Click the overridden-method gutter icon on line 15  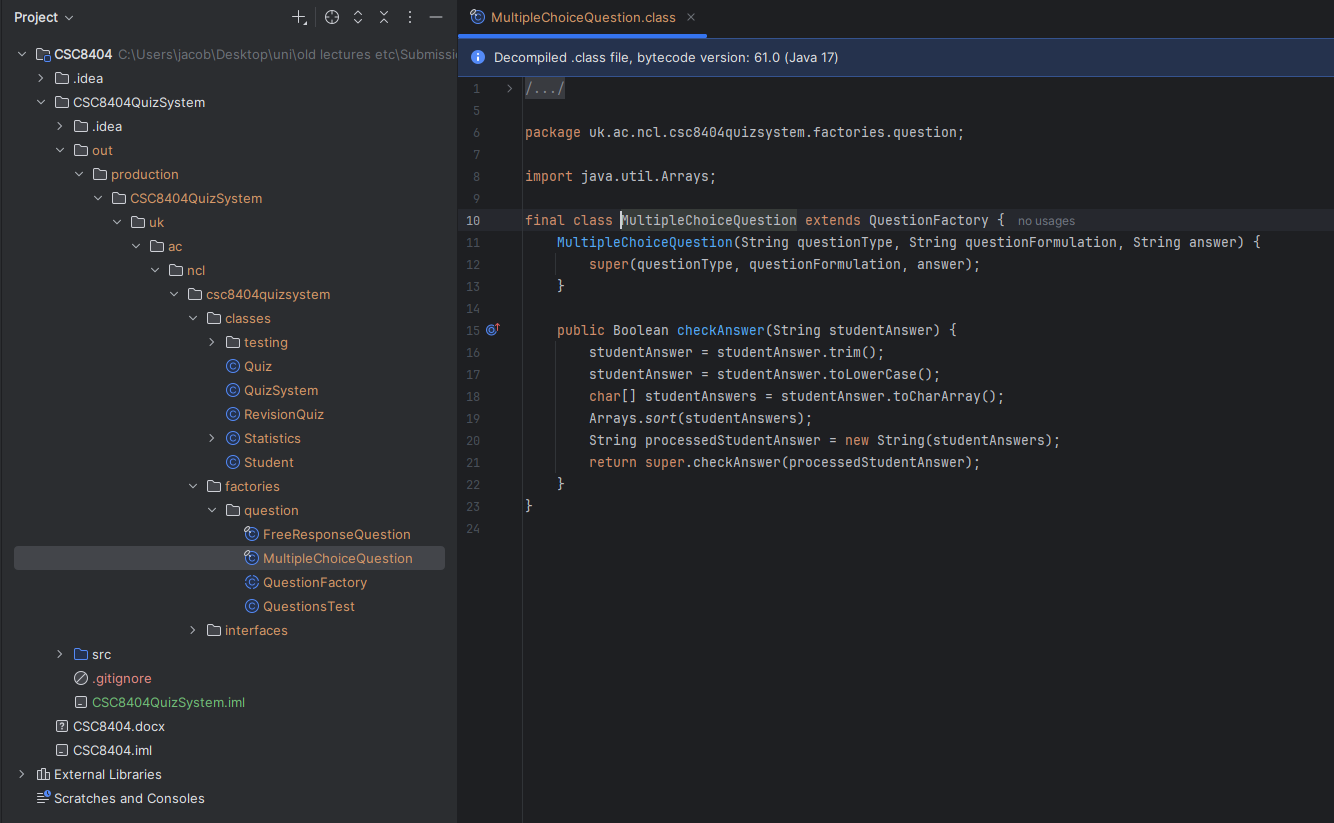coord(490,329)
